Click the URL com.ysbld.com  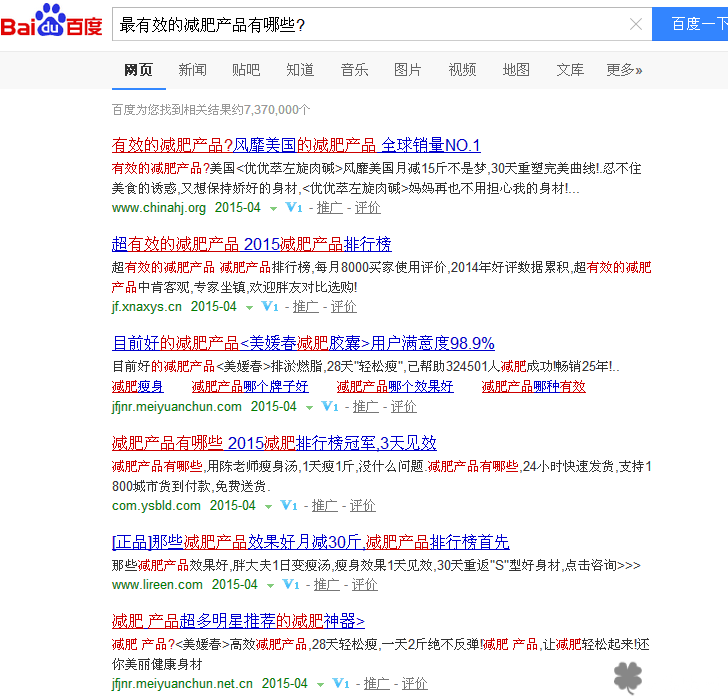[x=156, y=505]
